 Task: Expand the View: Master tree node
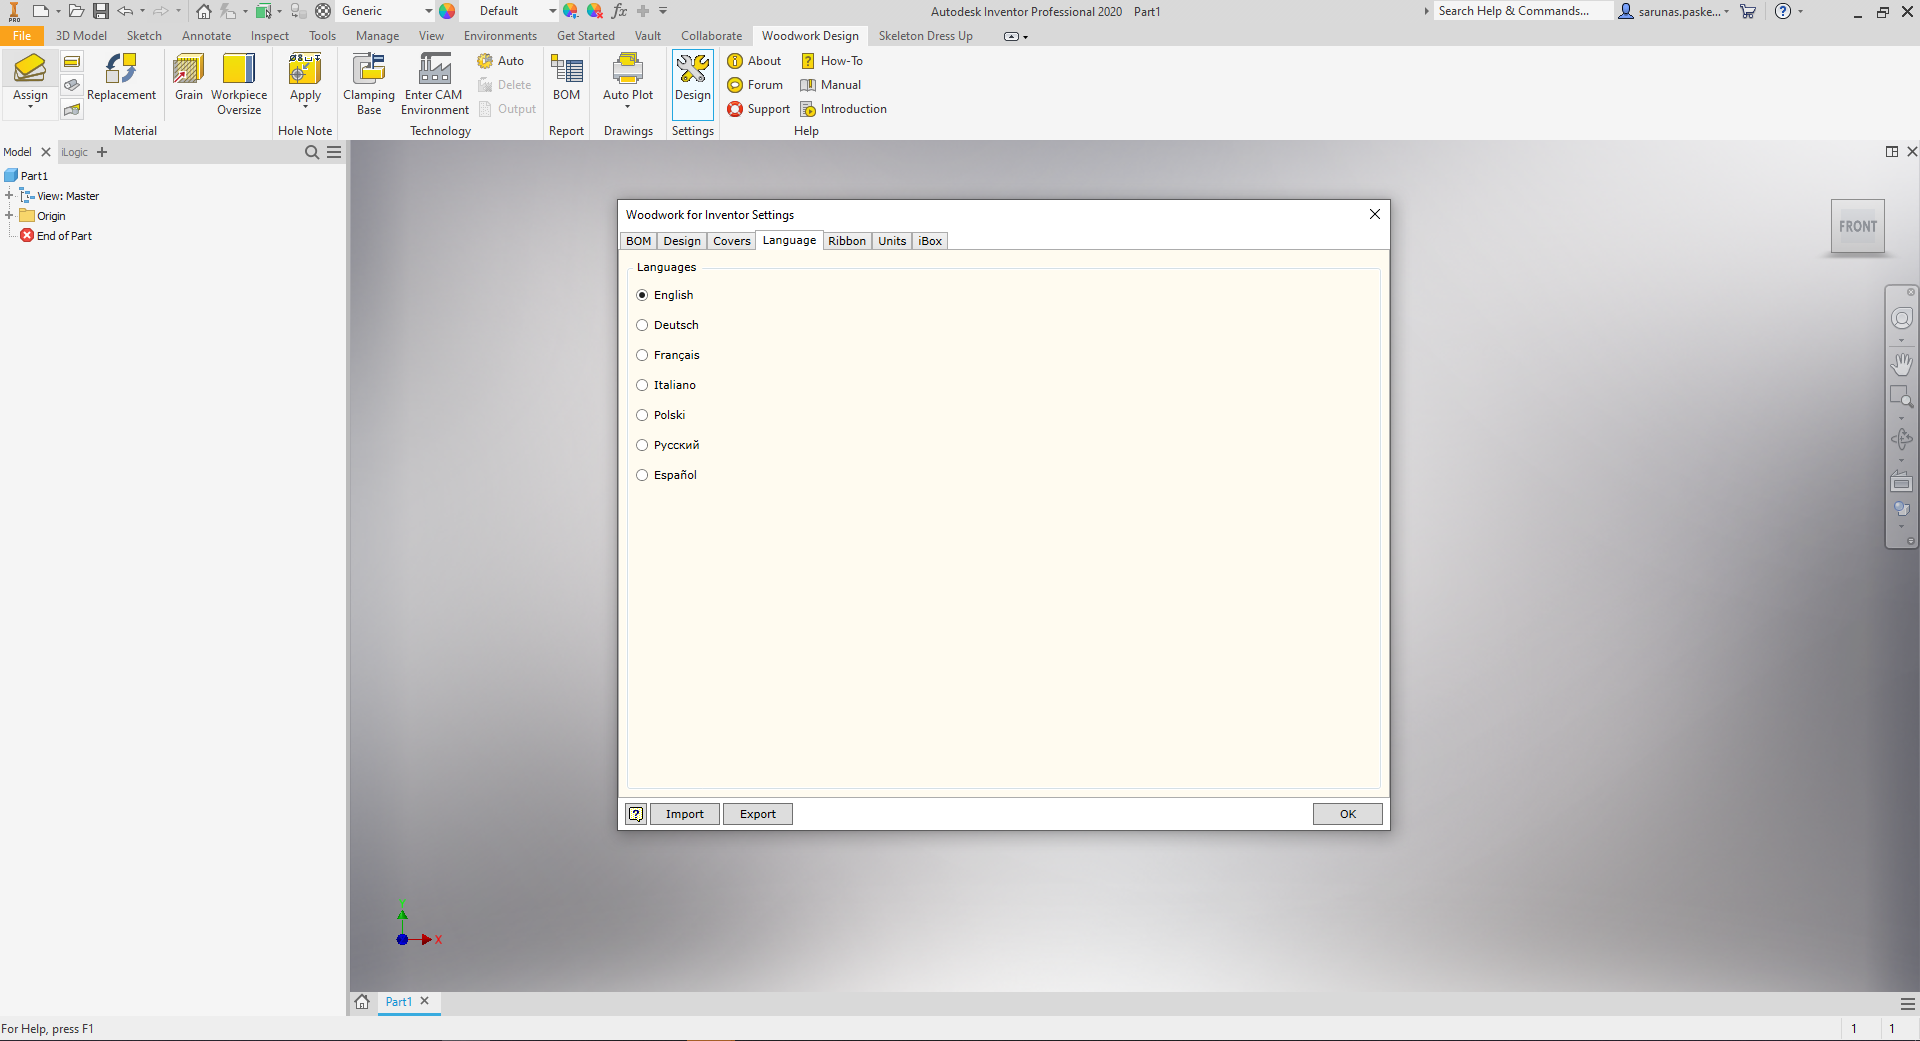click(9, 195)
